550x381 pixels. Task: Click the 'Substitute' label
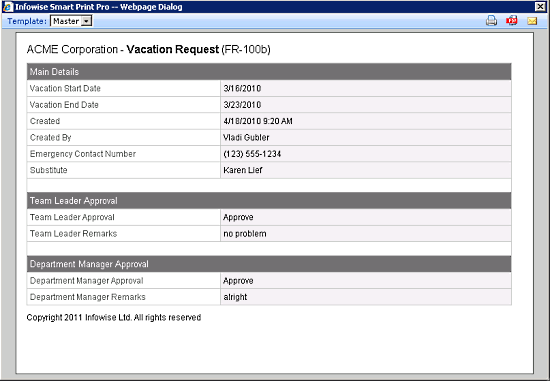click(x=48, y=170)
